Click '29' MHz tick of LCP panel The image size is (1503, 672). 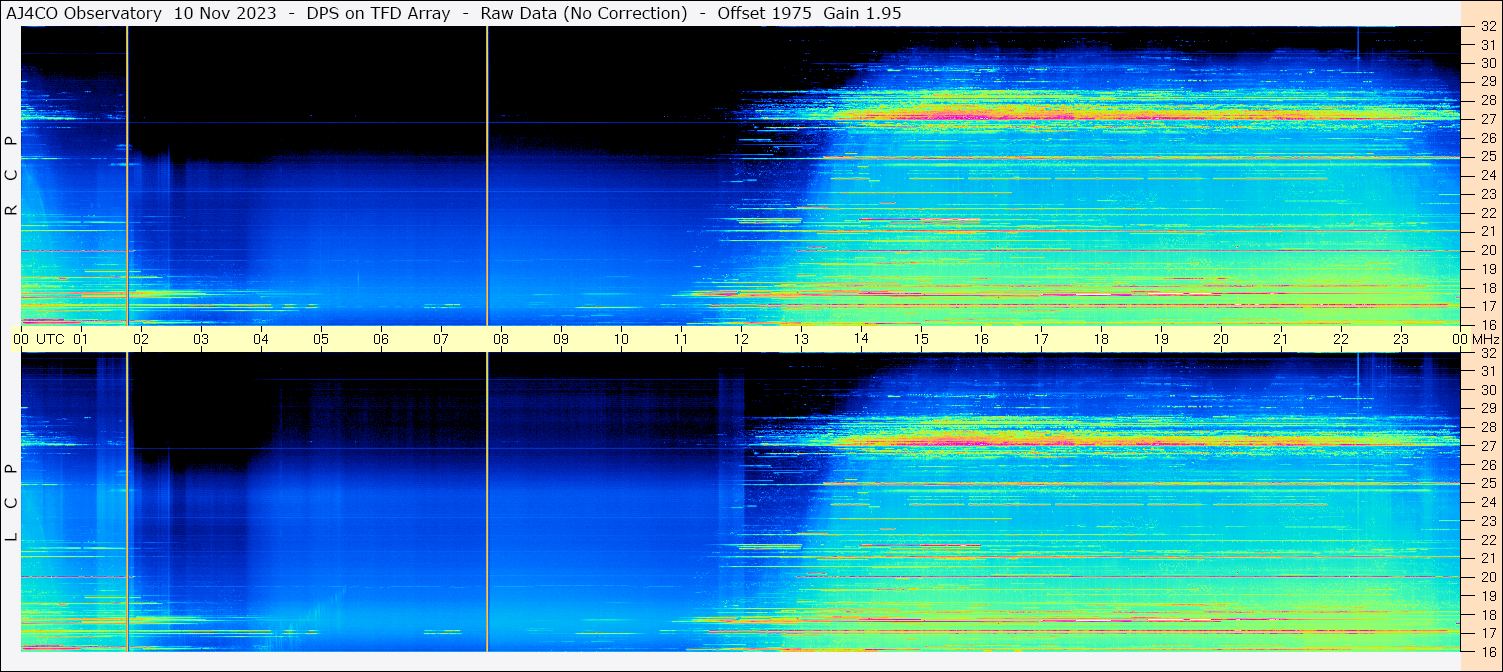(x=1487, y=409)
